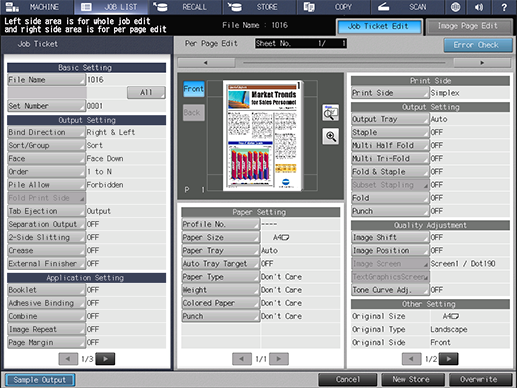Toggle the All sets button
Screen dimensions: 517x388
click(146, 92)
